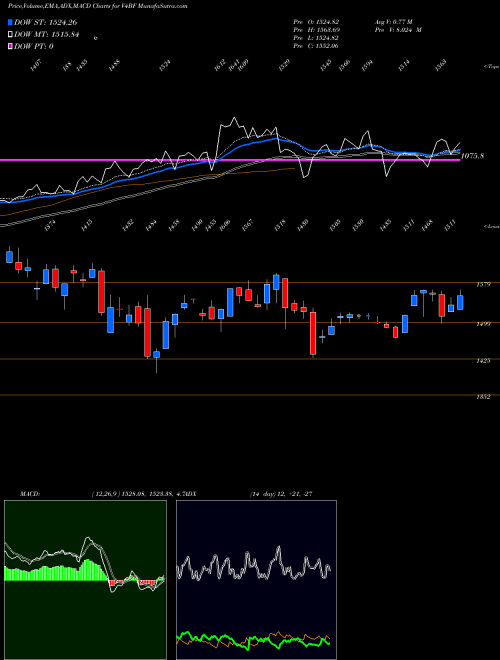Click the 1425 price level label
The width and height of the screenshot is (500, 660).
tap(483, 361)
